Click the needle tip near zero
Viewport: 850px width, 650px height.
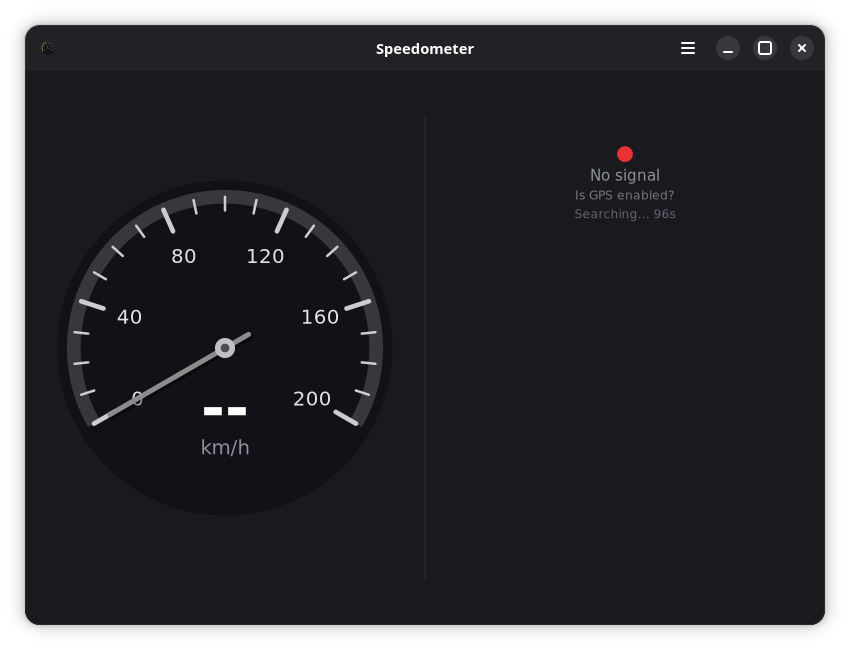click(96, 422)
